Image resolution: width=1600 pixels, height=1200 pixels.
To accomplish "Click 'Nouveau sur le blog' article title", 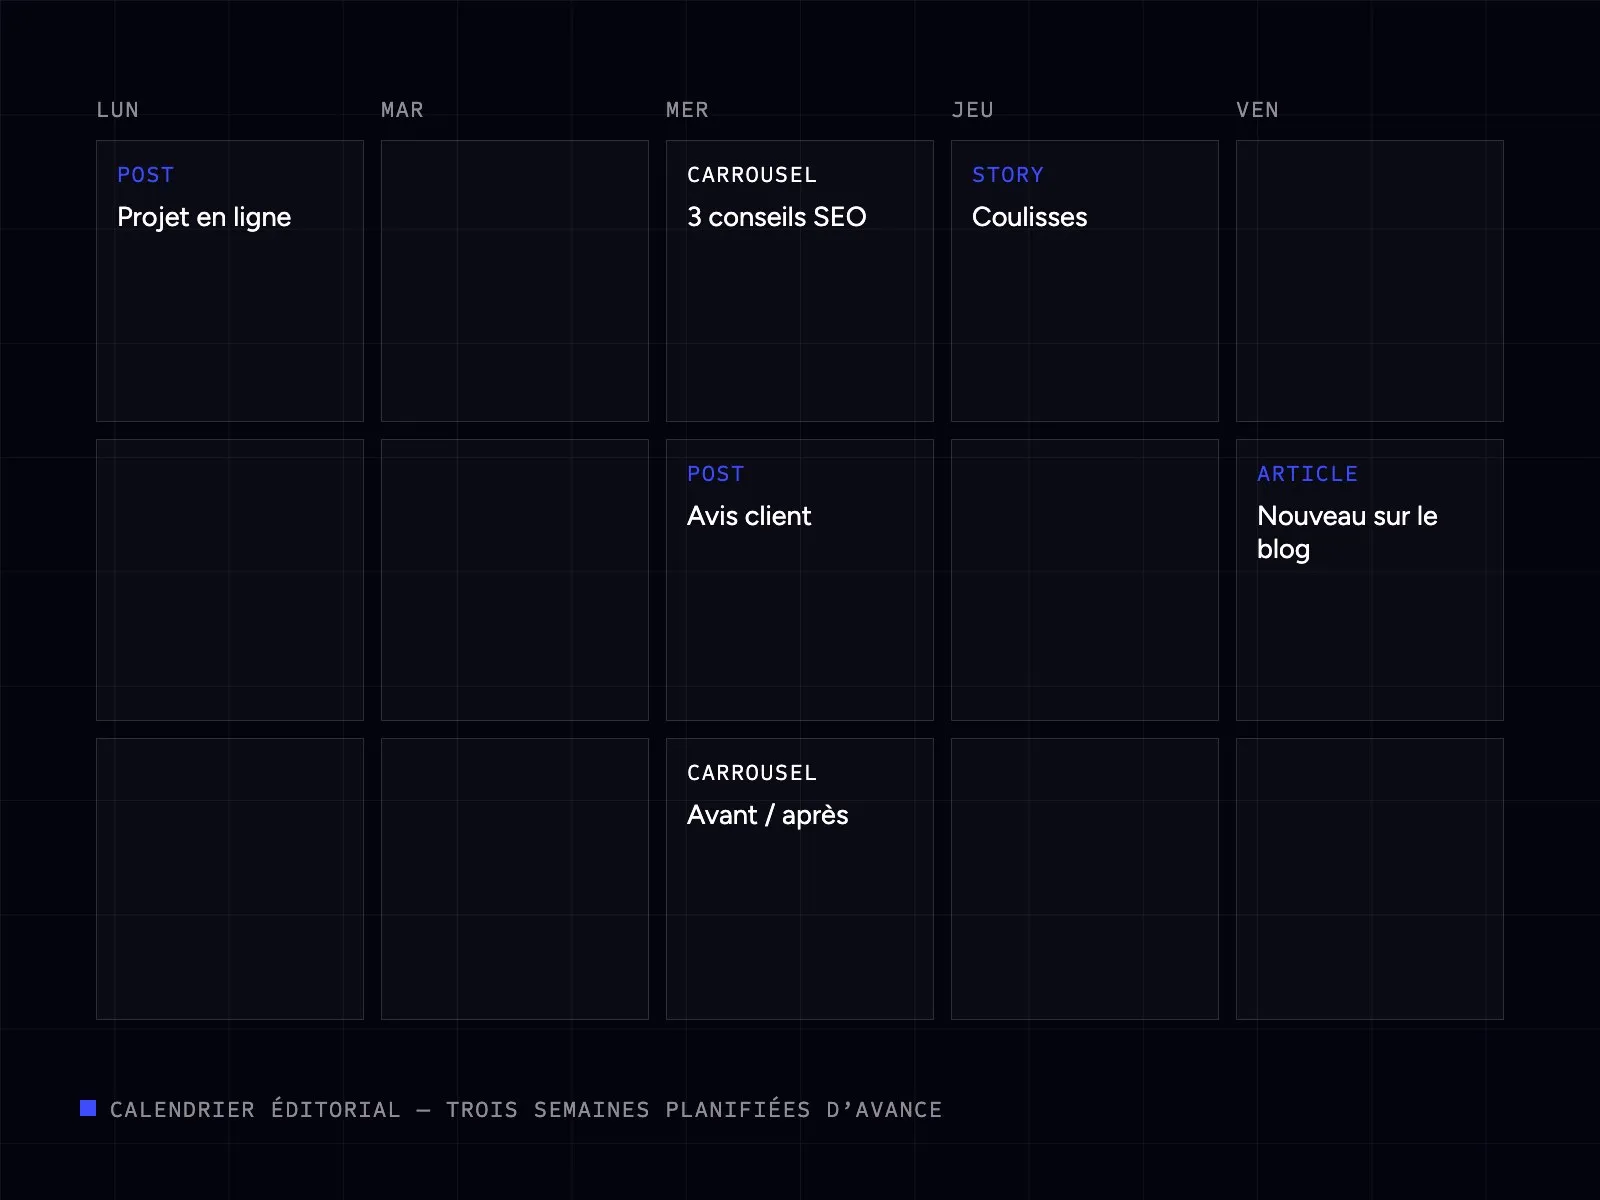I will [x=1347, y=532].
